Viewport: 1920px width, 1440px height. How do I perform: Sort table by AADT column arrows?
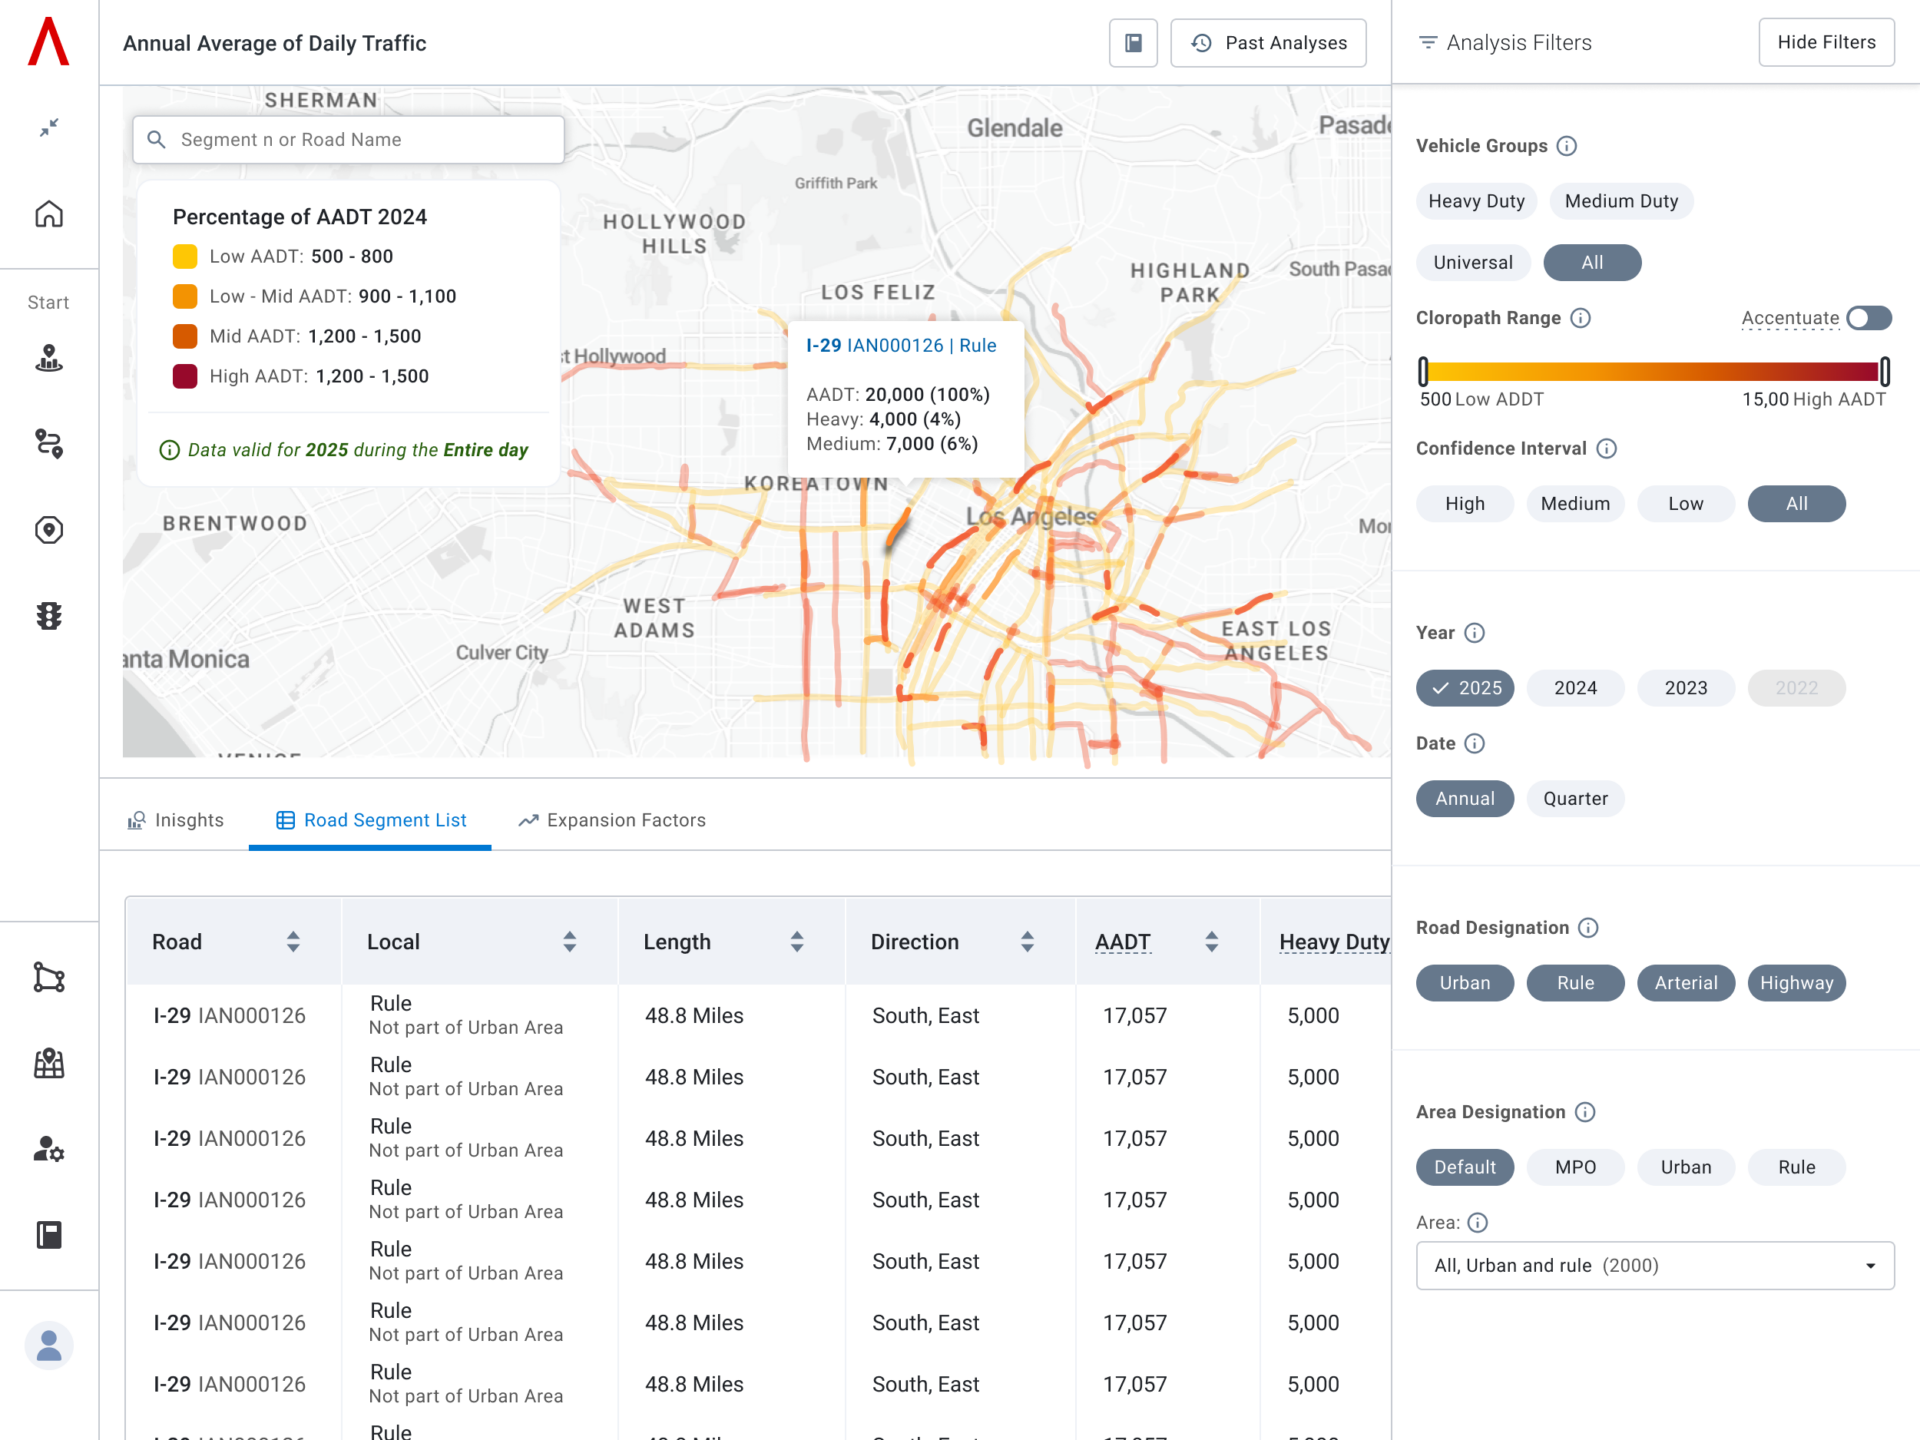click(1211, 942)
